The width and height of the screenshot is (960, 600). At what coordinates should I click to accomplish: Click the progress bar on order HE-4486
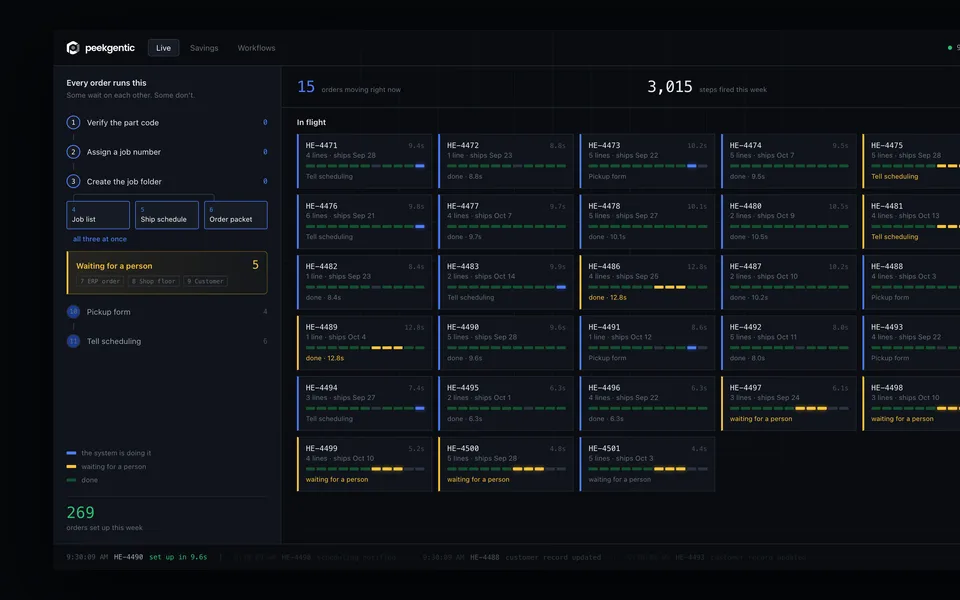648,287
